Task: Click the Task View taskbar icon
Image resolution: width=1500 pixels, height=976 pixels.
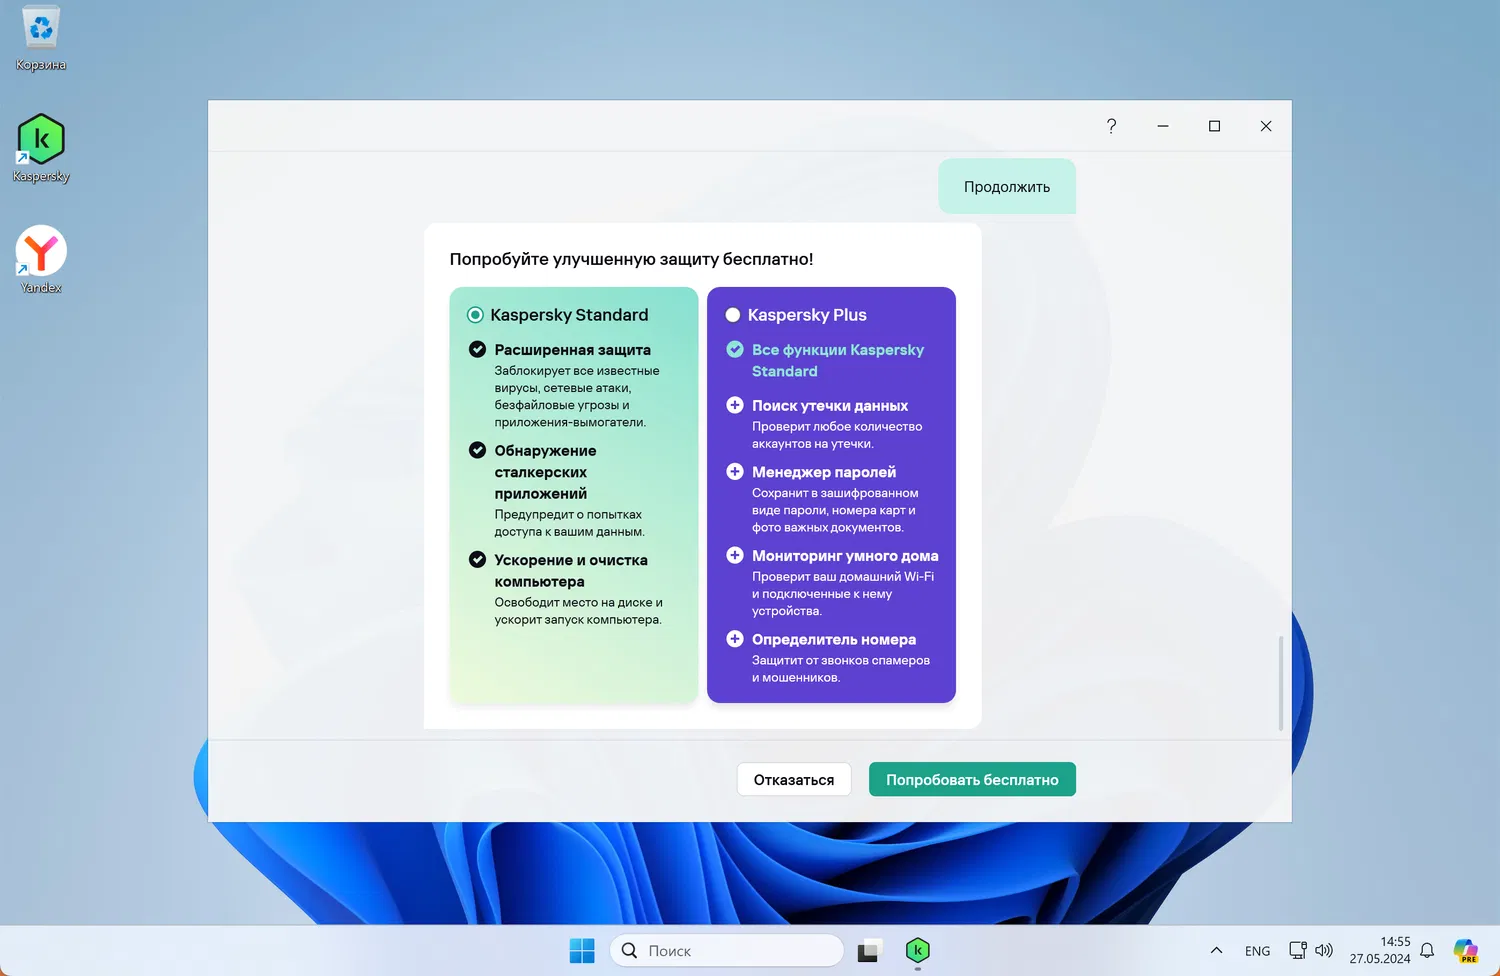Action: pyautogui.click(x=869, y=950)
